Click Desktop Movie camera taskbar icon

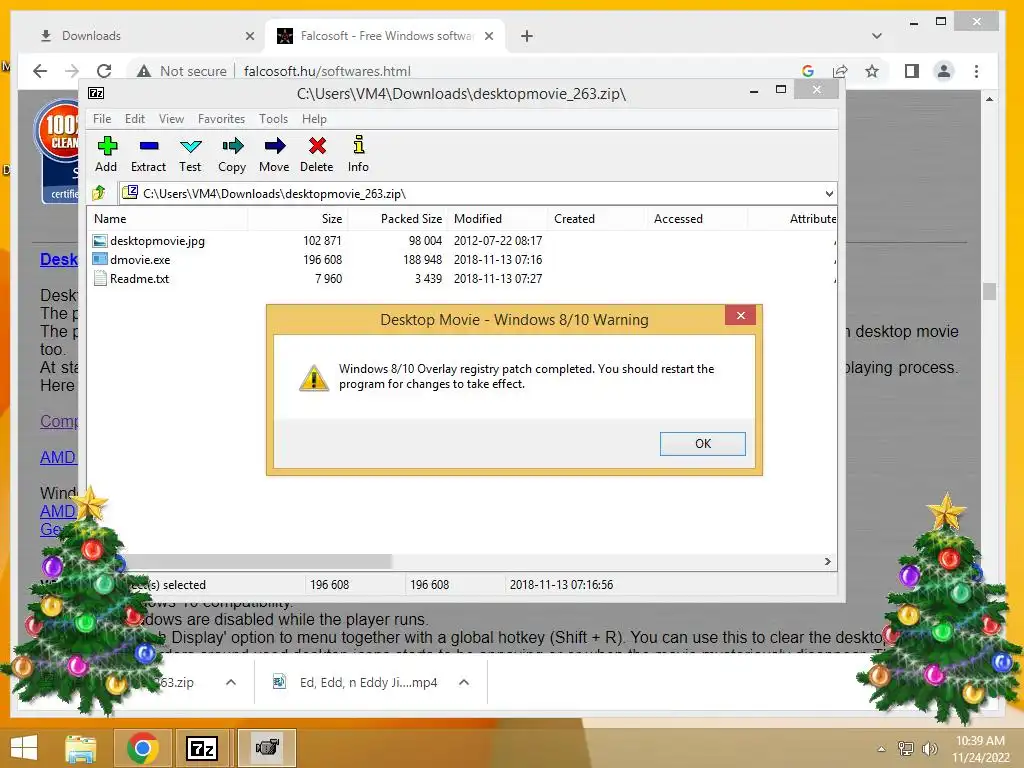pyautogui.click(x=266, y=748)
